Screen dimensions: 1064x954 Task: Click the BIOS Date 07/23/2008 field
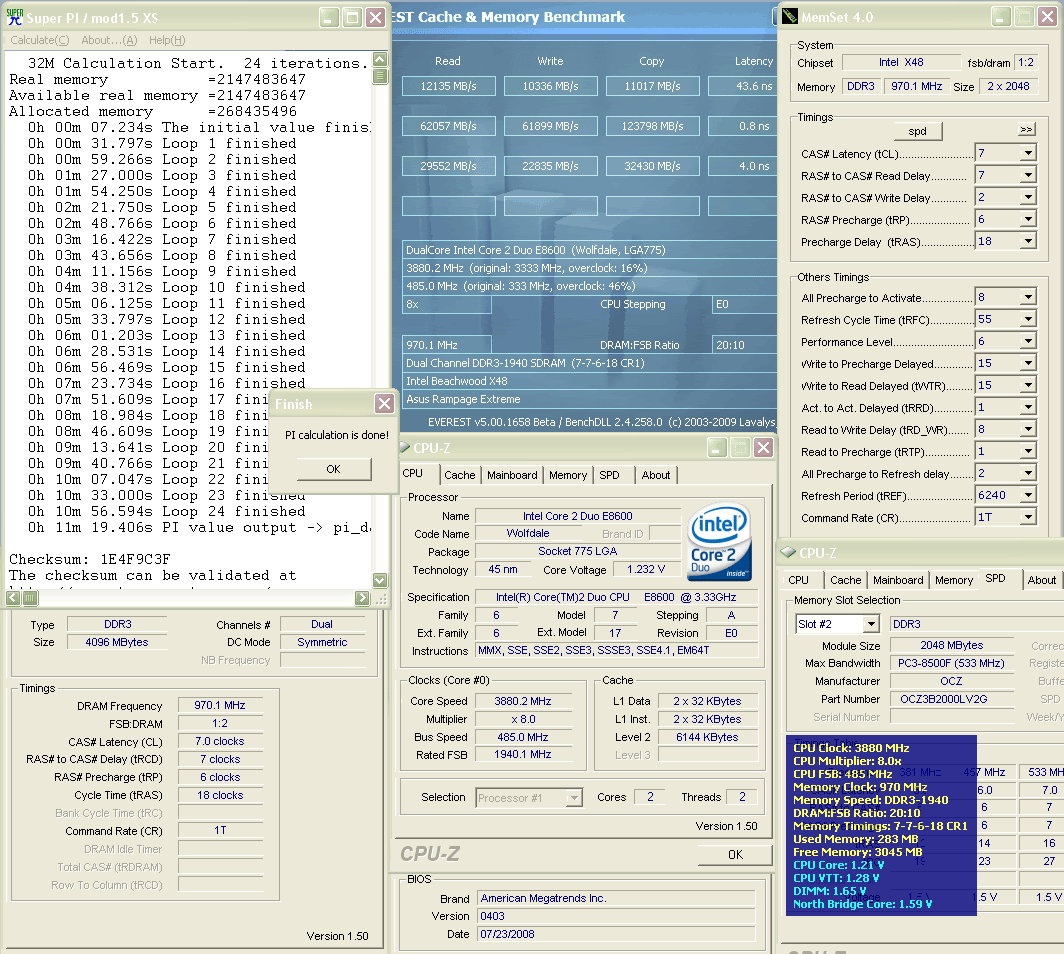click(616, 934)
